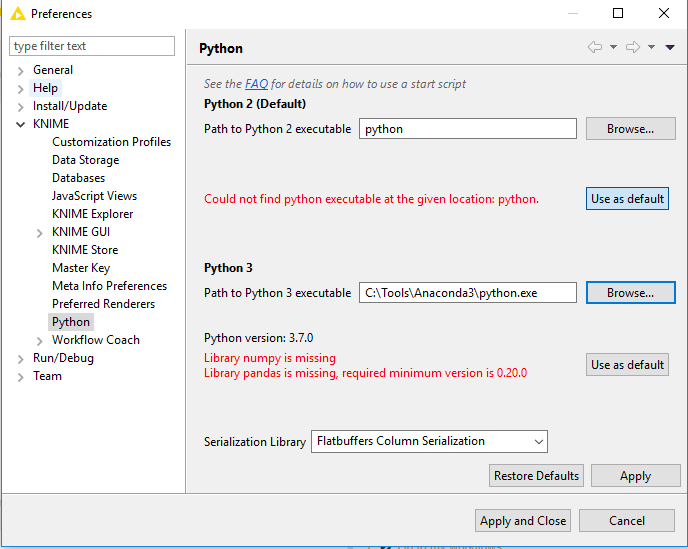Open the FAQ link
The image size is (688, 549).
[256, 84]
